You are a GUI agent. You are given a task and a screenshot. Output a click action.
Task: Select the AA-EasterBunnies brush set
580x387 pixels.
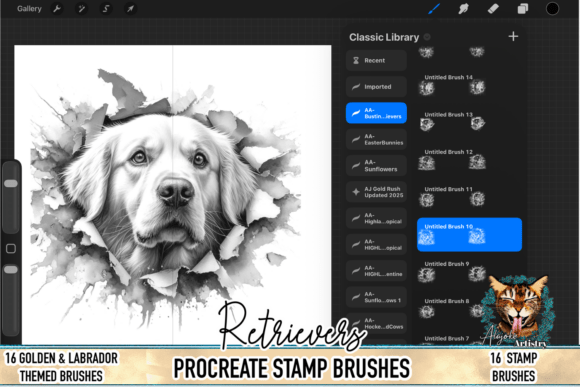[x=376, y=139]
